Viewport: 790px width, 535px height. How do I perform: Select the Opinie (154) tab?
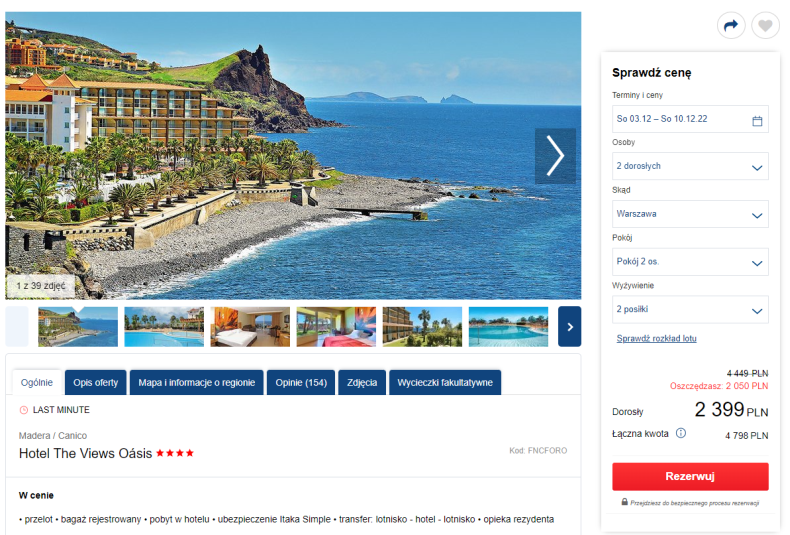(301, 382)
